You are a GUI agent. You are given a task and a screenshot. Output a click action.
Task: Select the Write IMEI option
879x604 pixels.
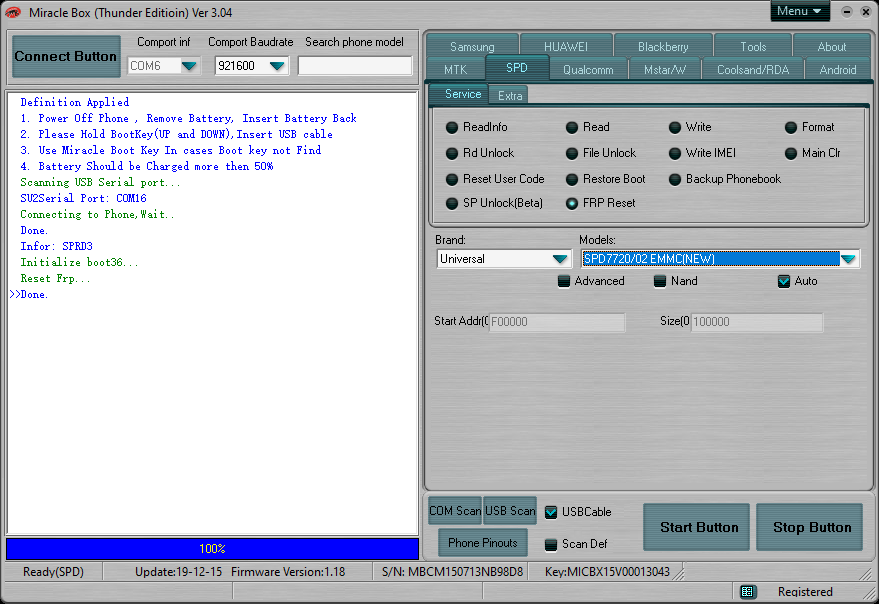coord(702,153)
